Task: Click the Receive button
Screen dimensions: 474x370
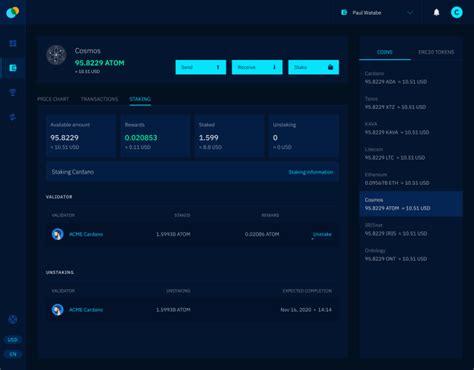Action: coord(257,67)
